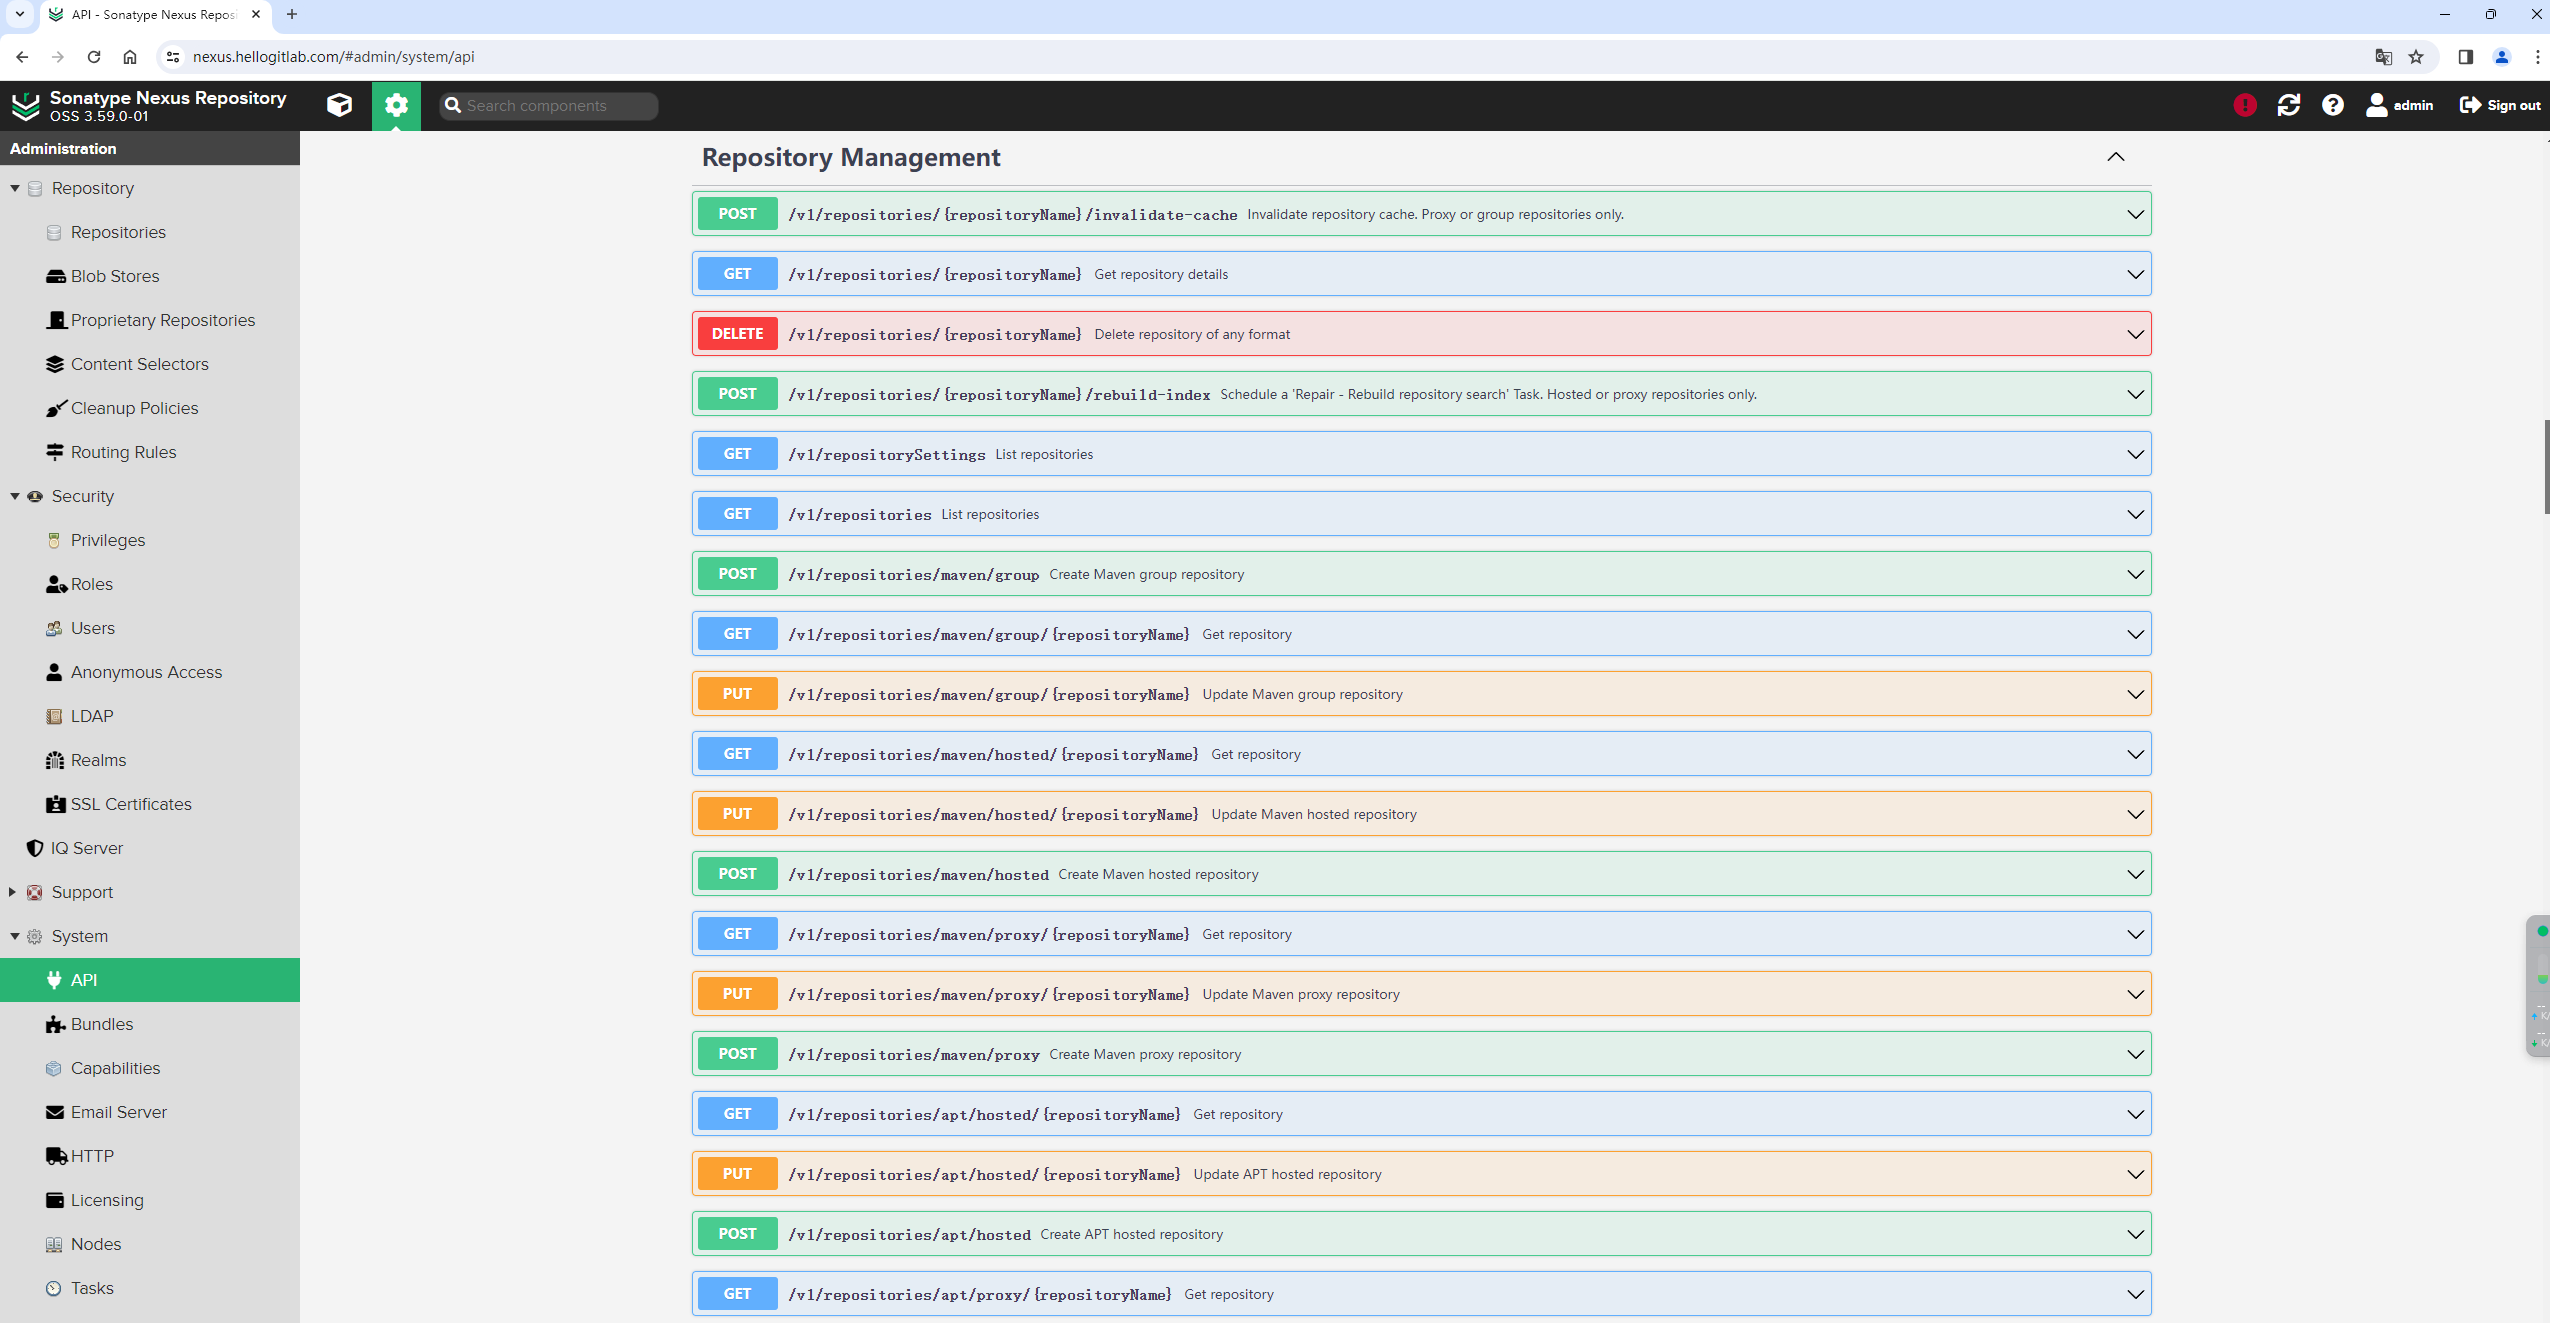Viewport: 2550px width, 1323px height.
Task: Click the refresh icon in Nexus header
Action: click(x=2288, y=105)
